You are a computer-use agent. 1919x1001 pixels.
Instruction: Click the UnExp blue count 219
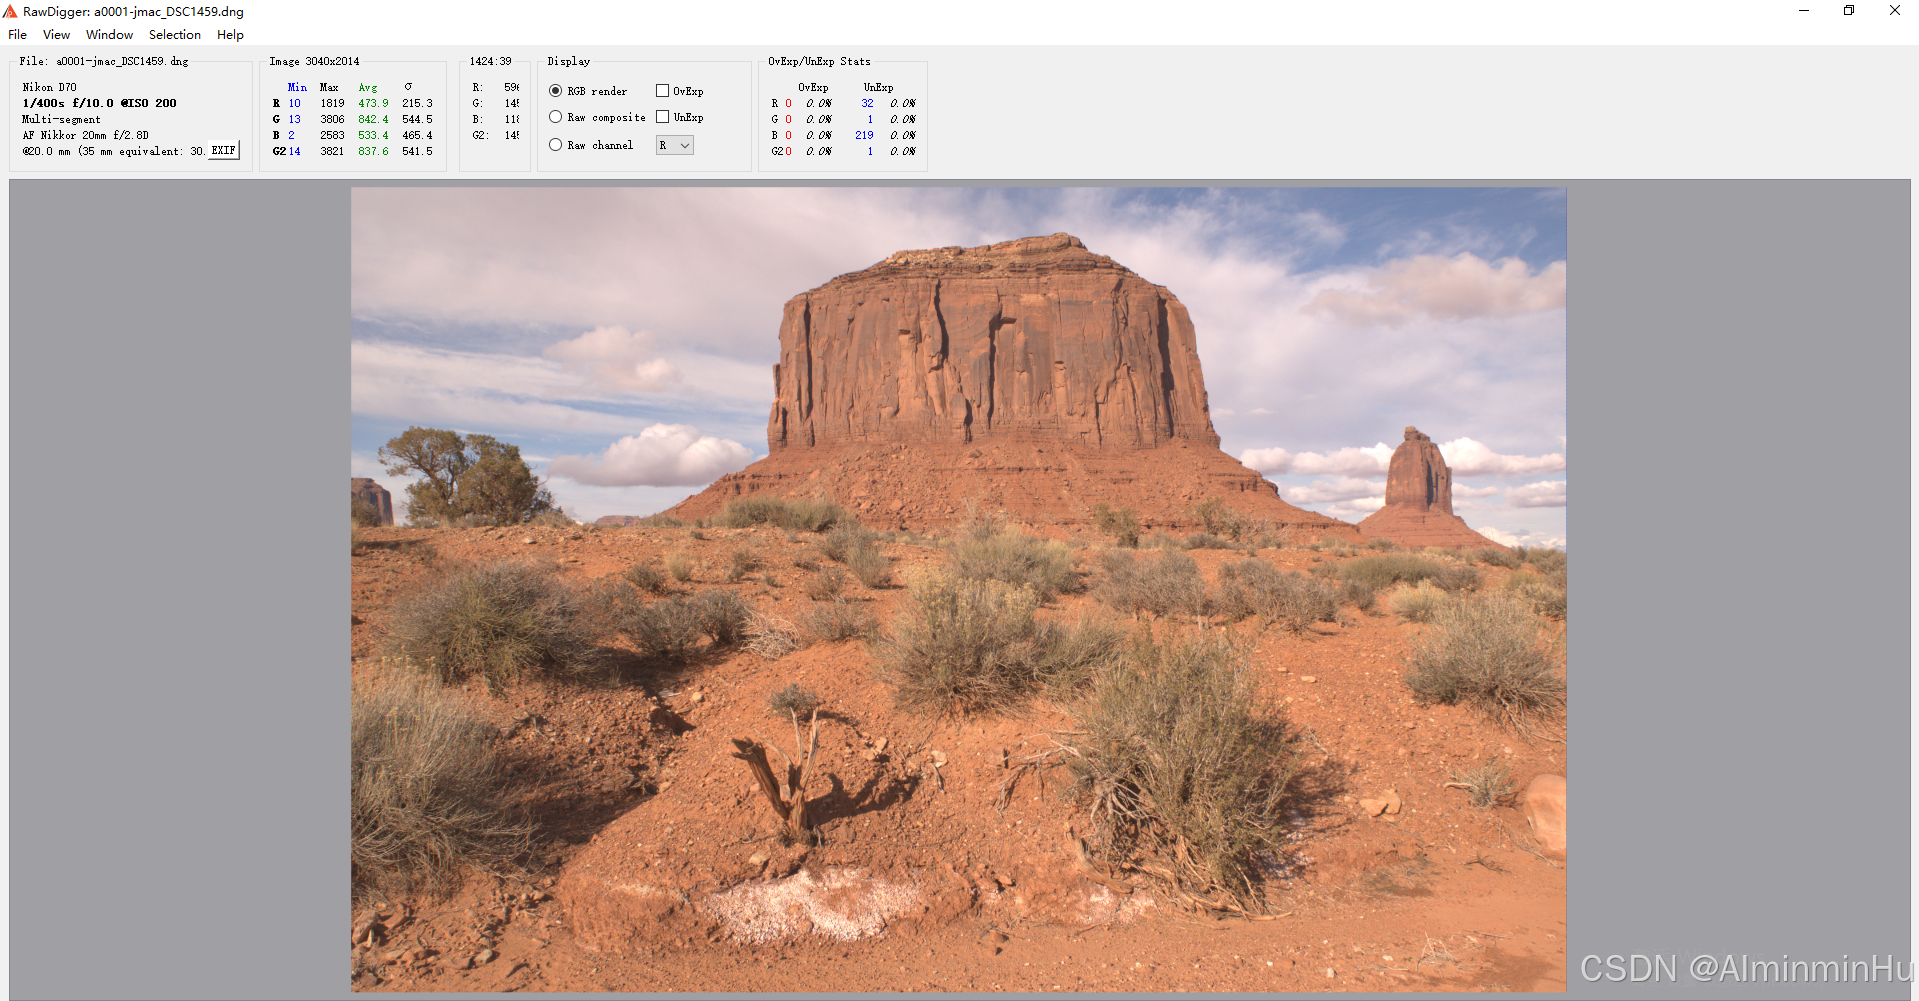coord(864,135)
